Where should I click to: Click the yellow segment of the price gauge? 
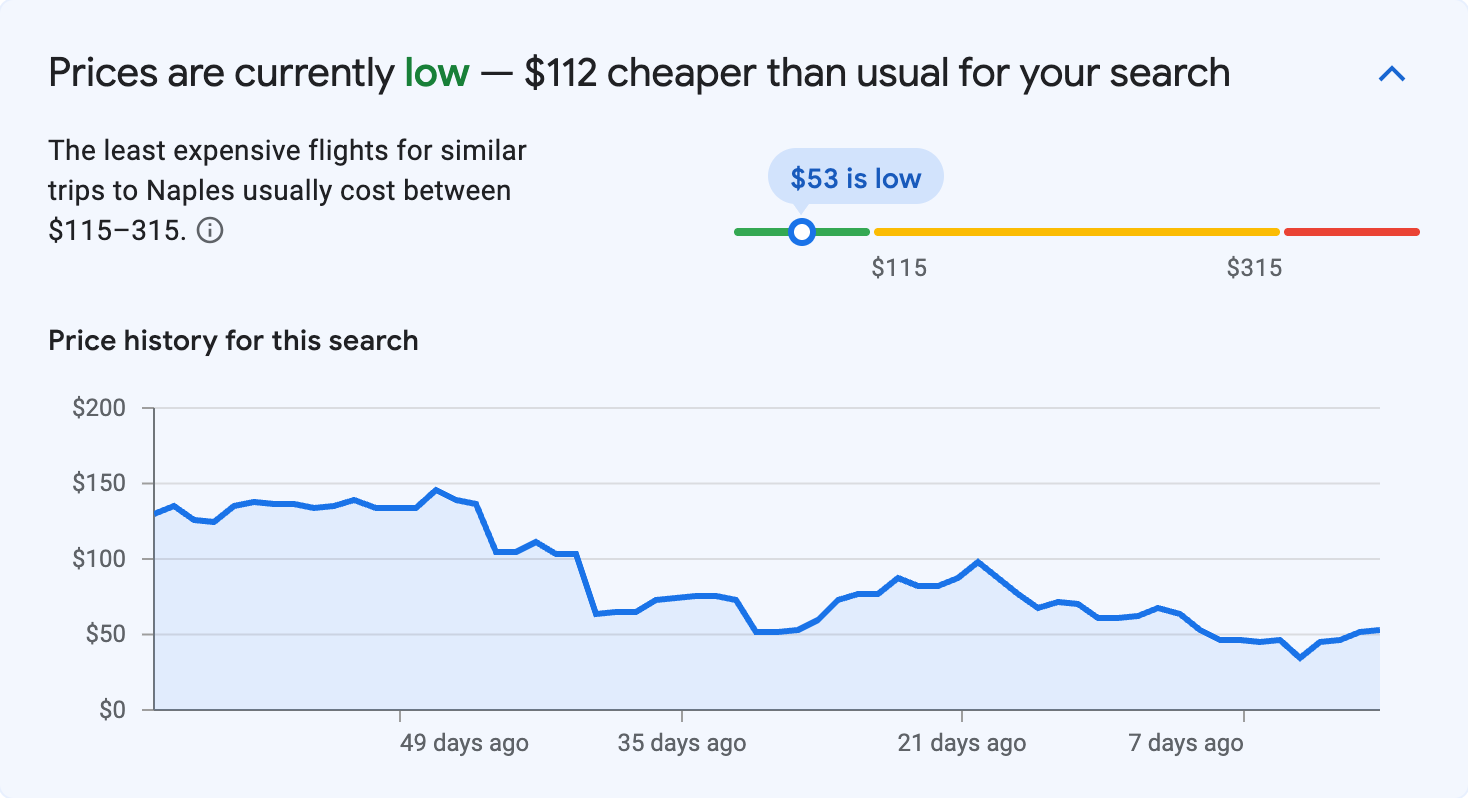pyautogui.click(x=1075, y=231)
